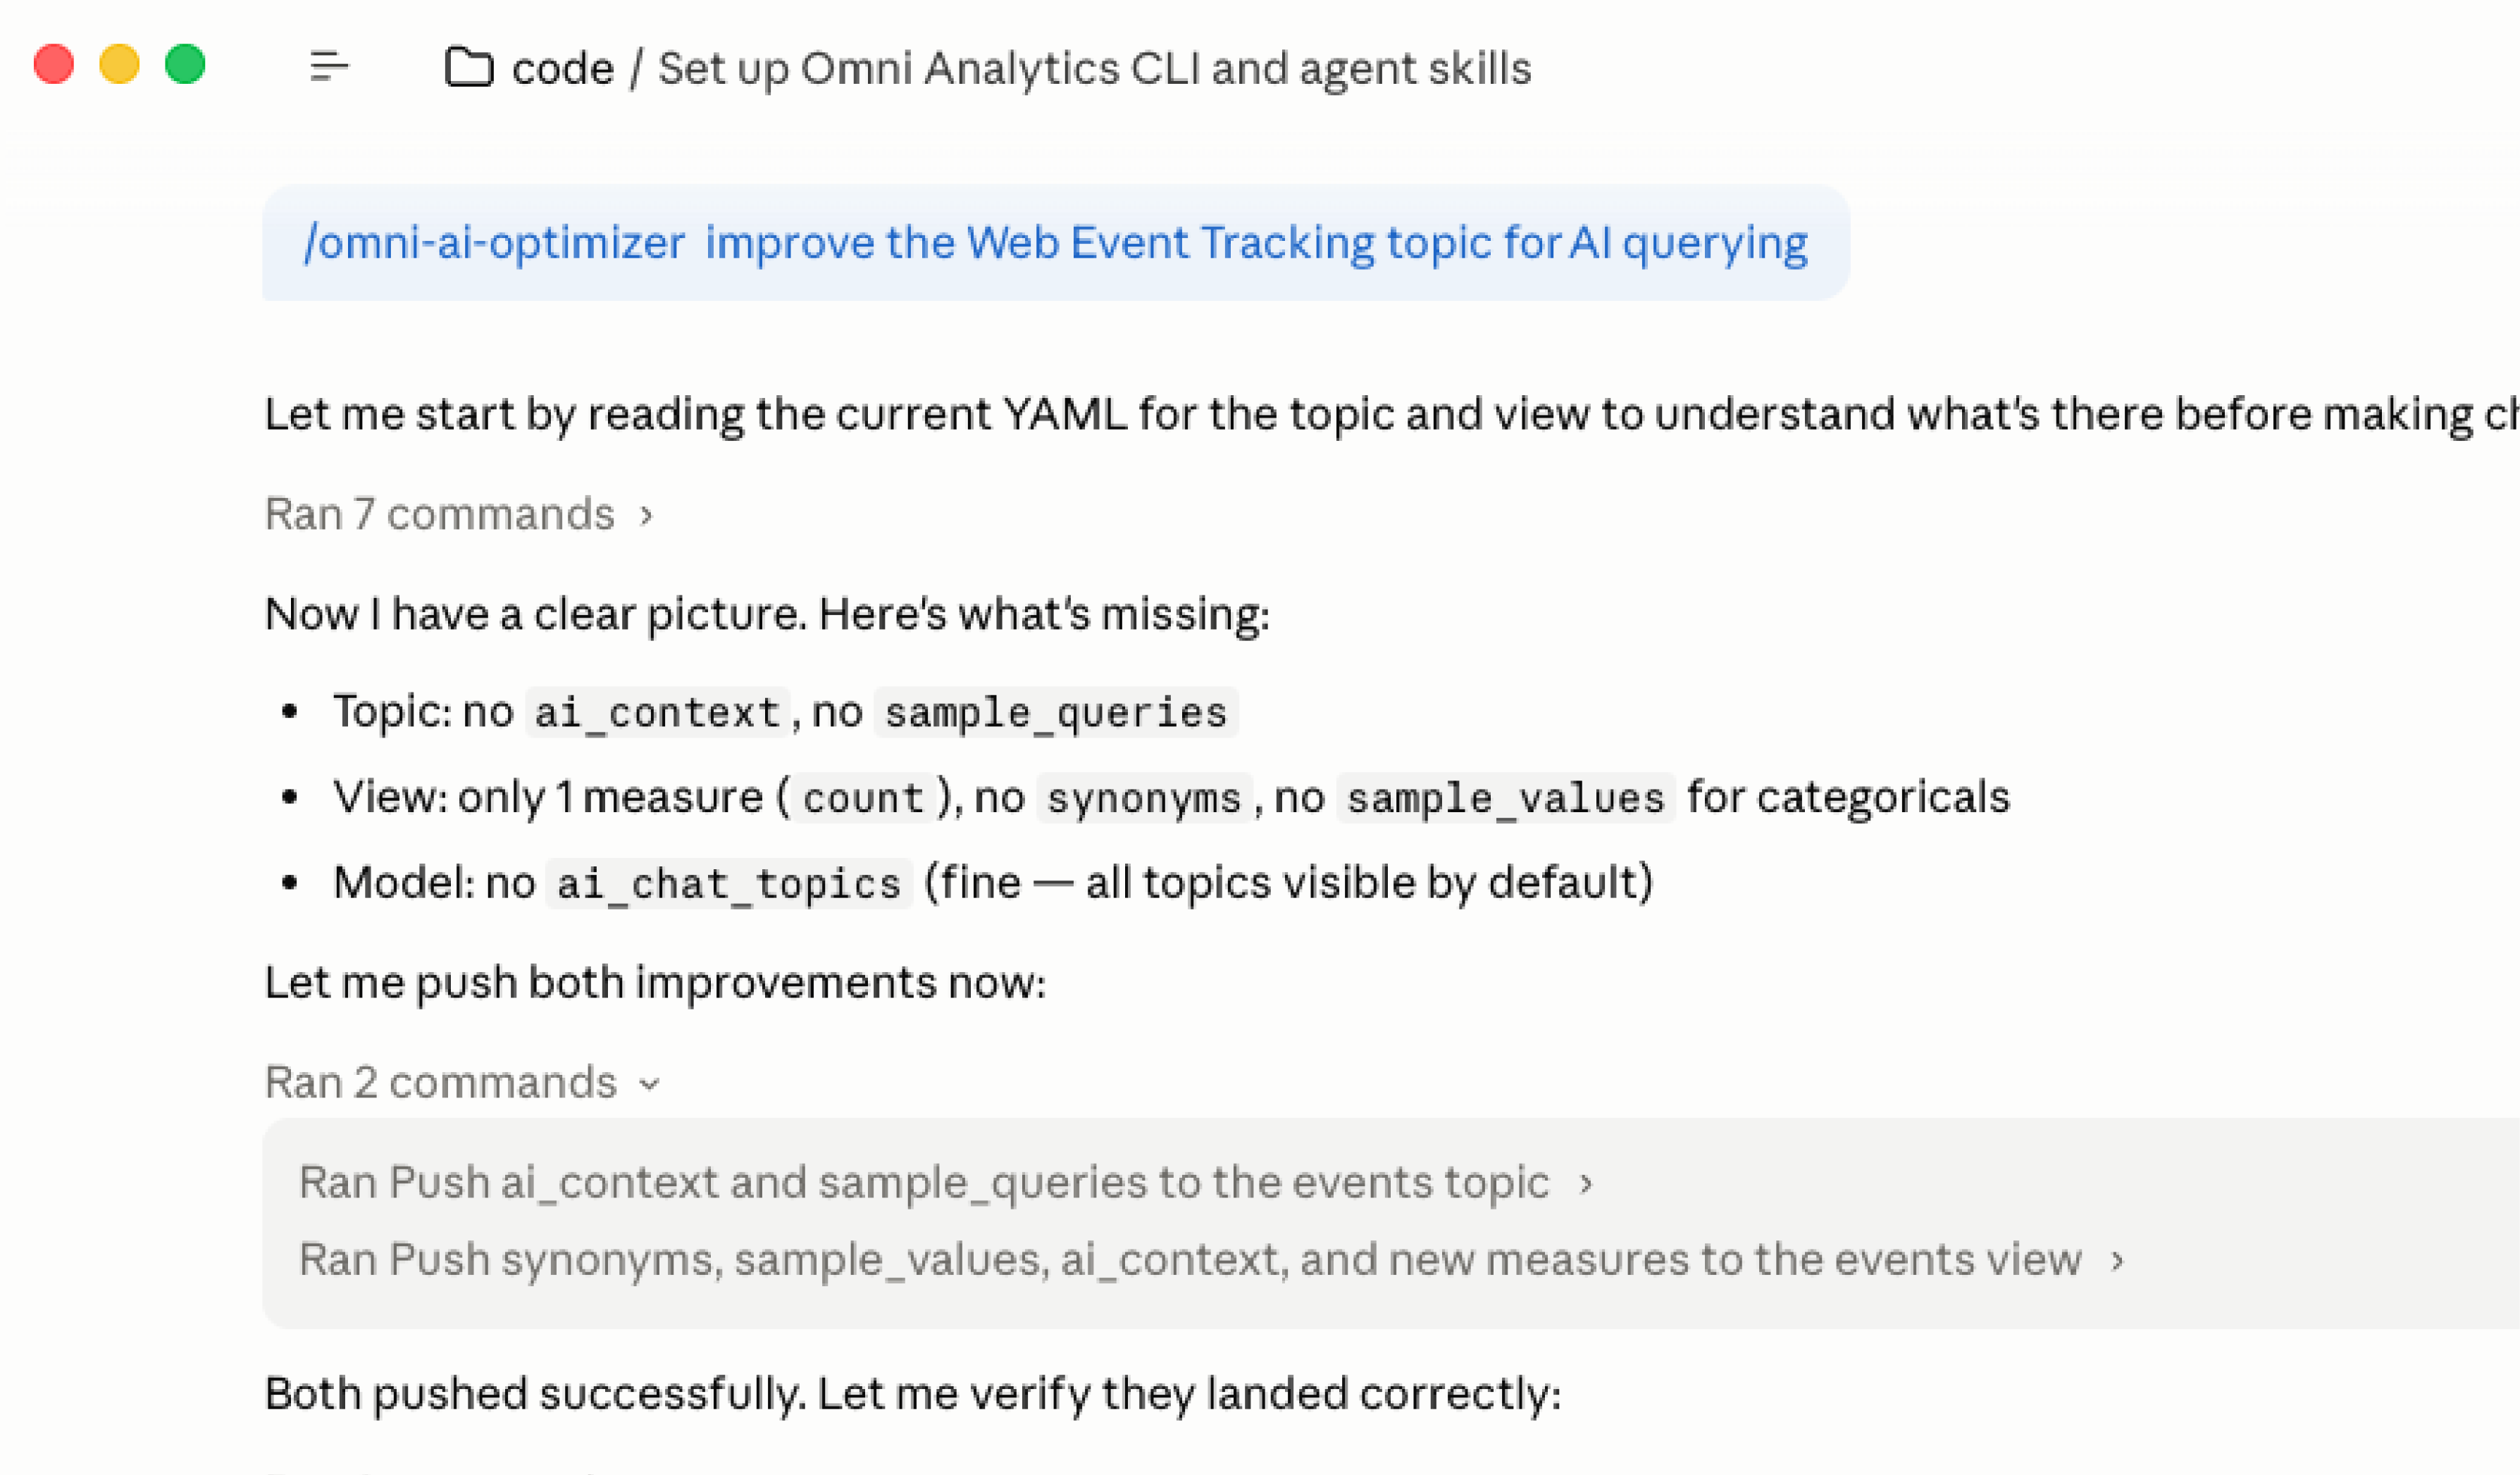2520x1475 pixels.
Task: Click the count measure code chip
Action: point(863,798)
